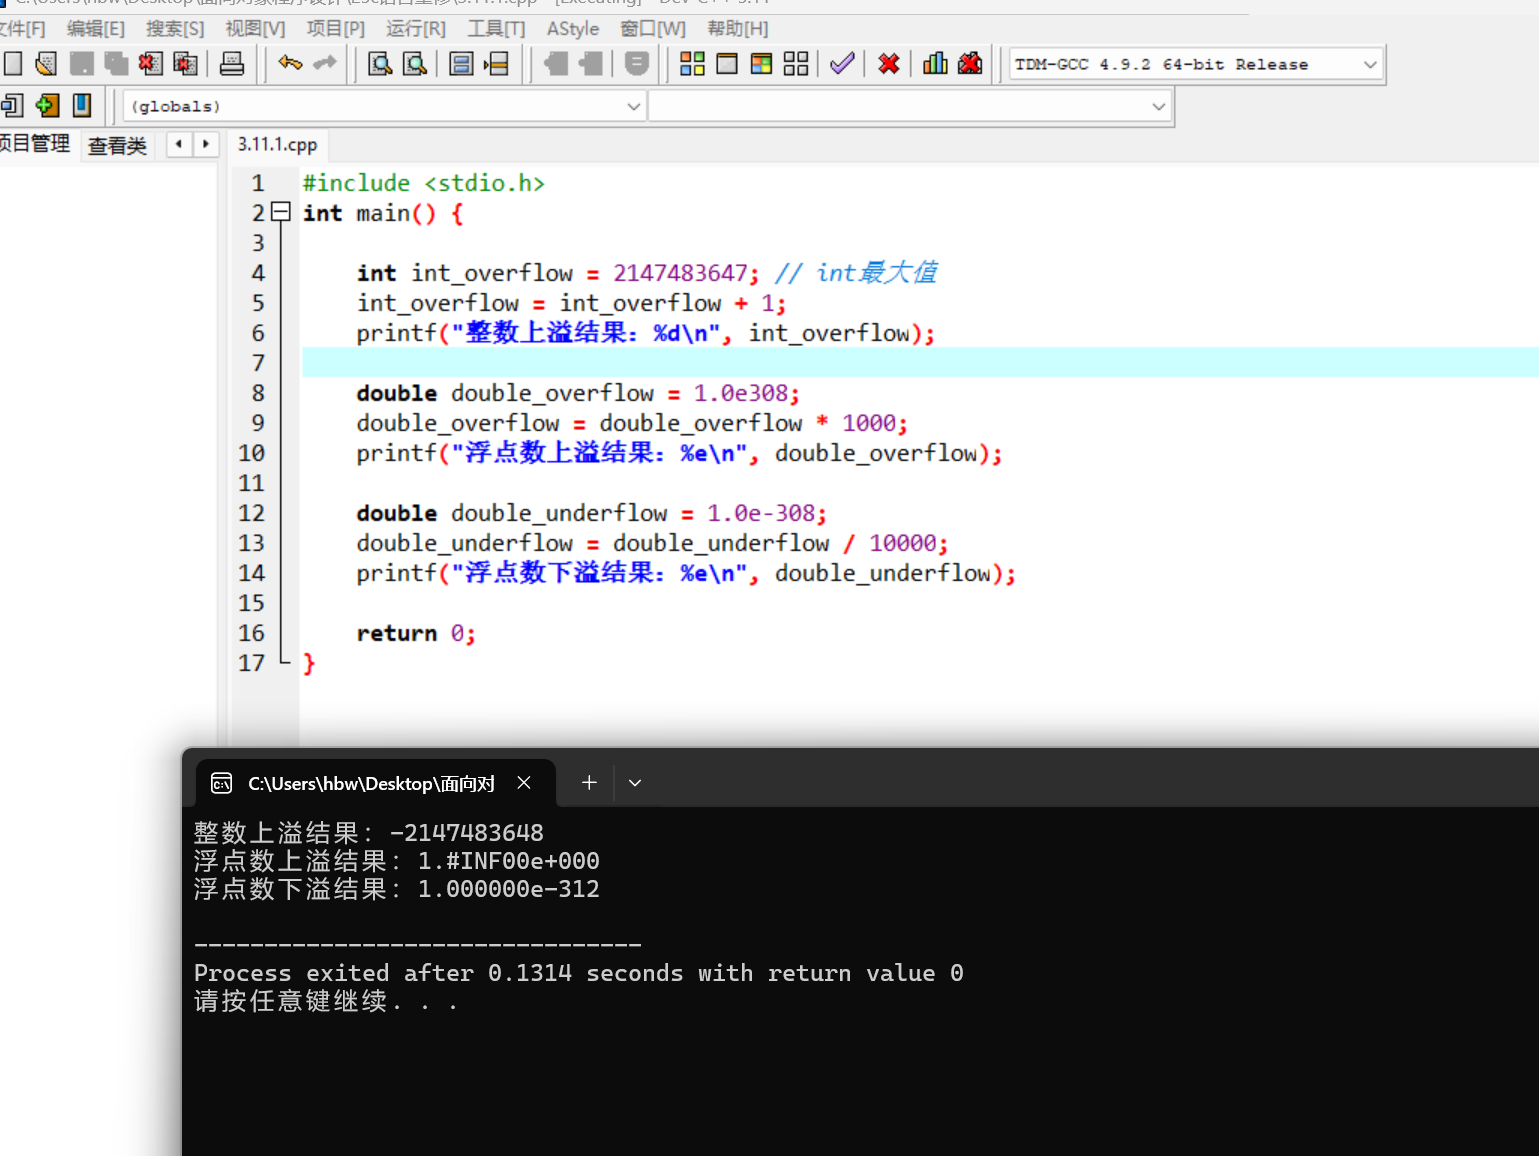Click console output '-2147483648'
The height and width of the screenshot is (1156, 1539).
pos(467,833)
